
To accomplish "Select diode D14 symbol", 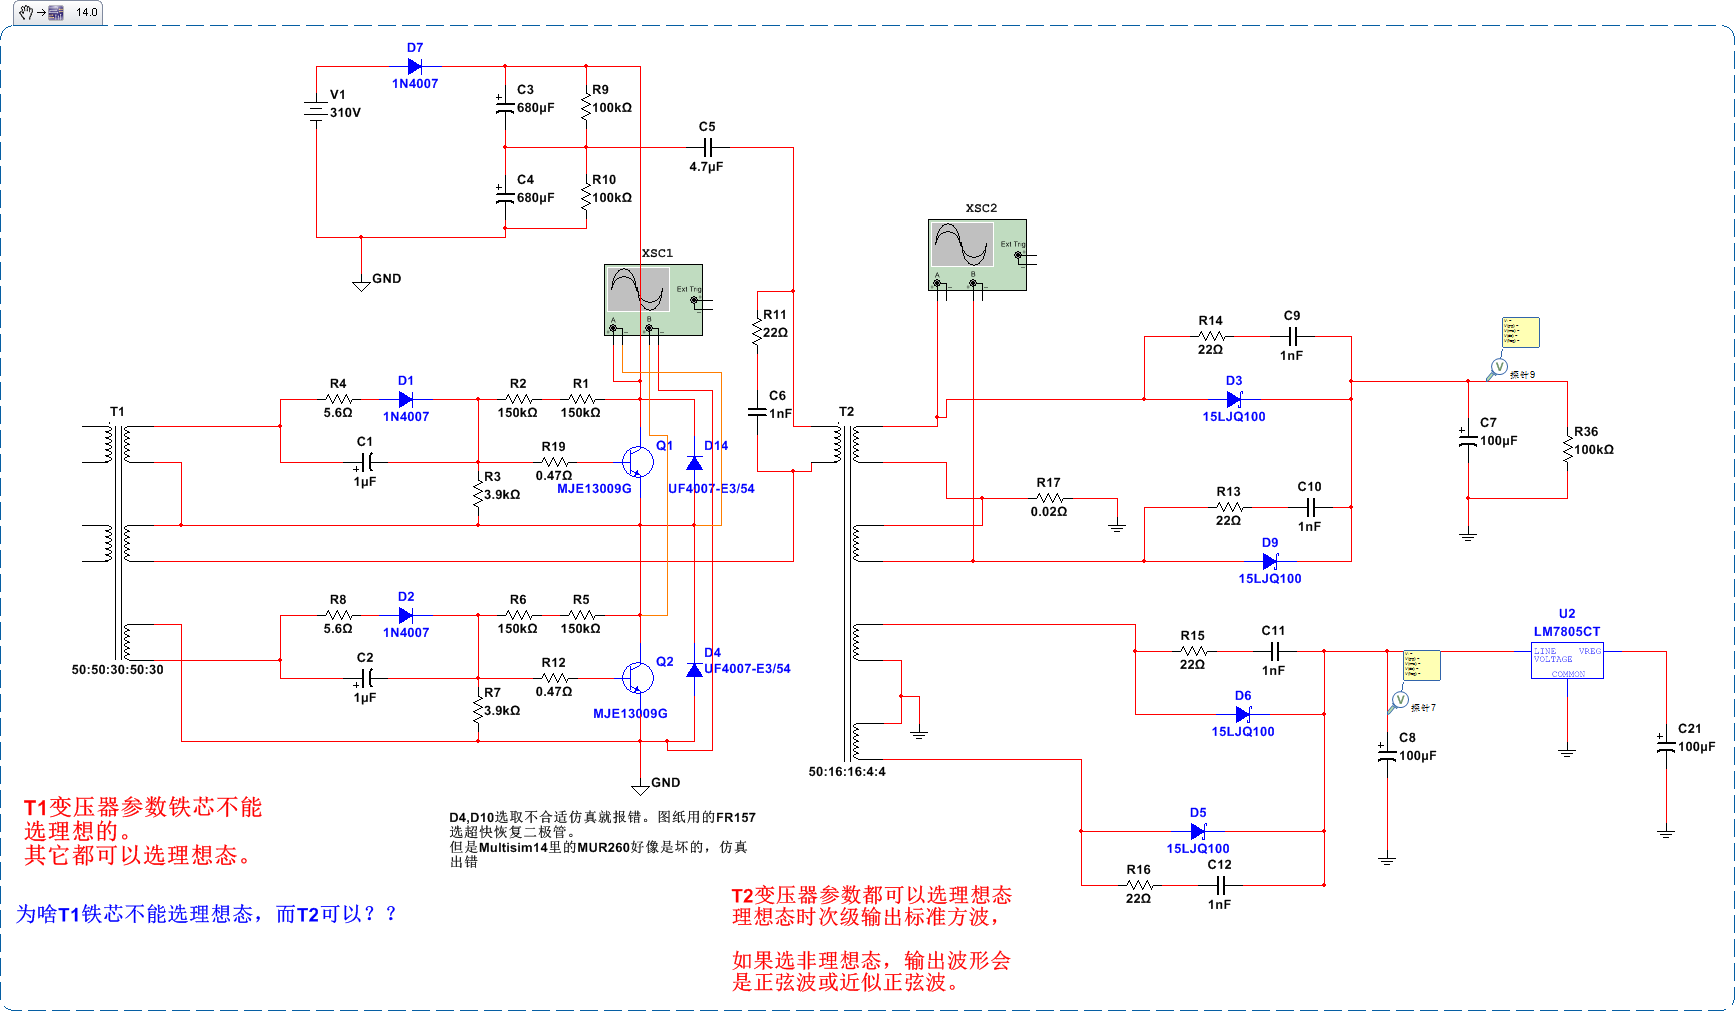I will click(694, 462).
